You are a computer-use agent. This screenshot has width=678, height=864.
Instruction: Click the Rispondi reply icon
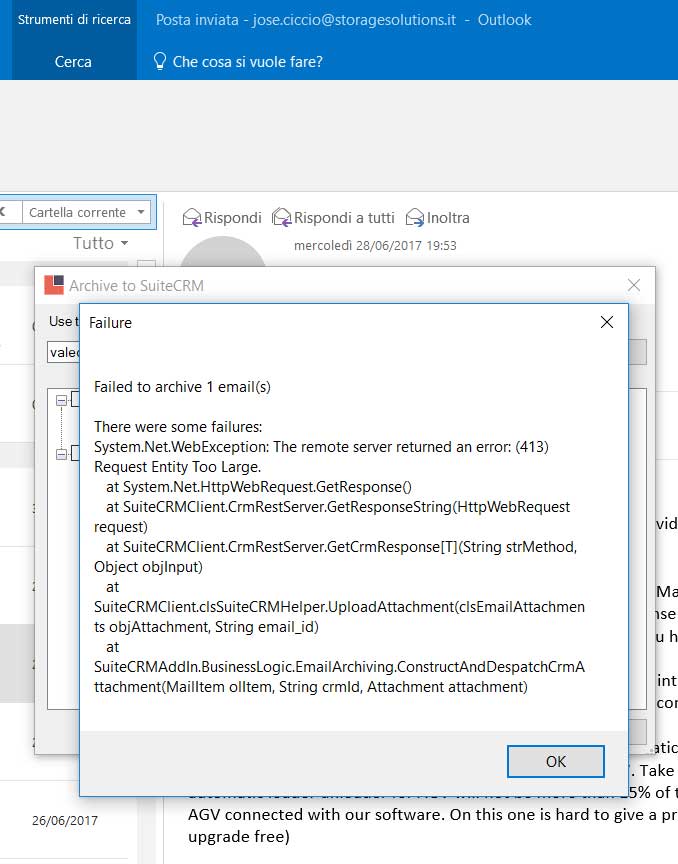(x=192, y=218)
